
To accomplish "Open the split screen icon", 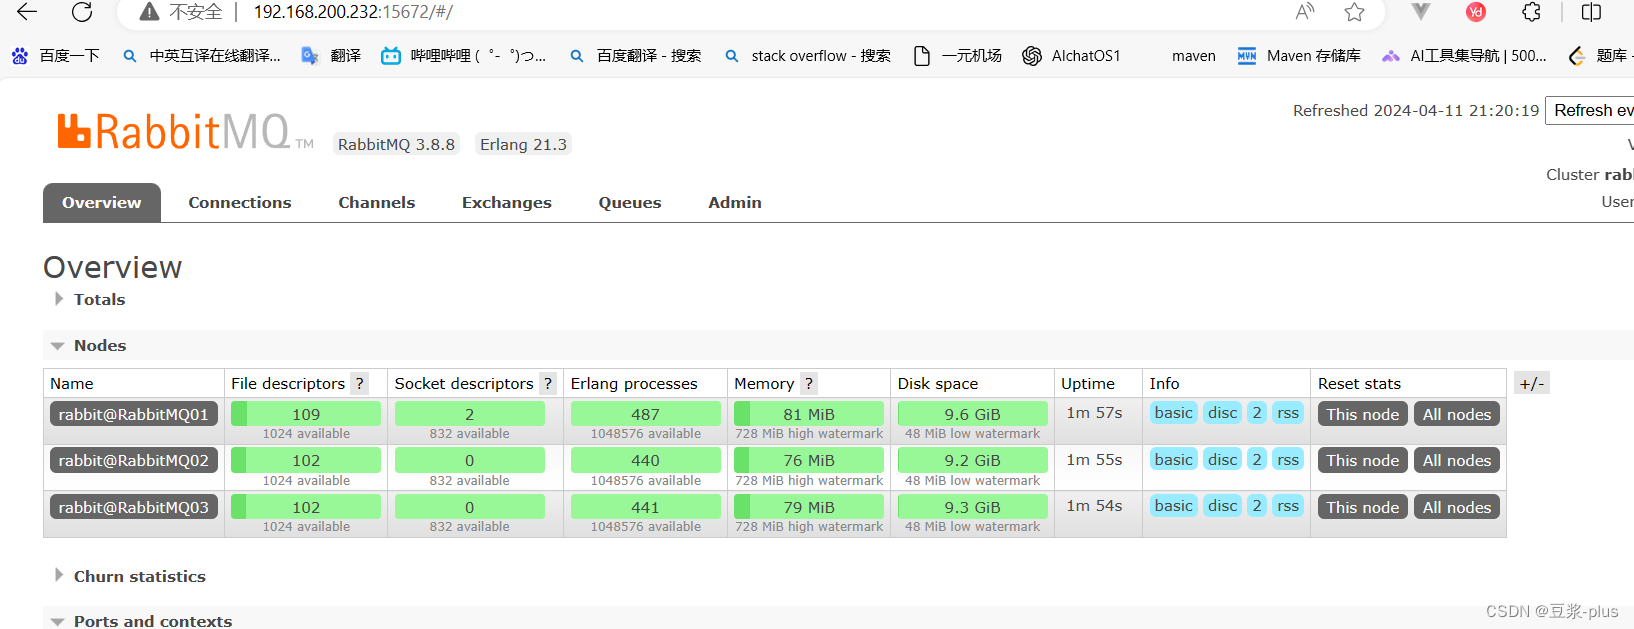I will coord(1591,12).
